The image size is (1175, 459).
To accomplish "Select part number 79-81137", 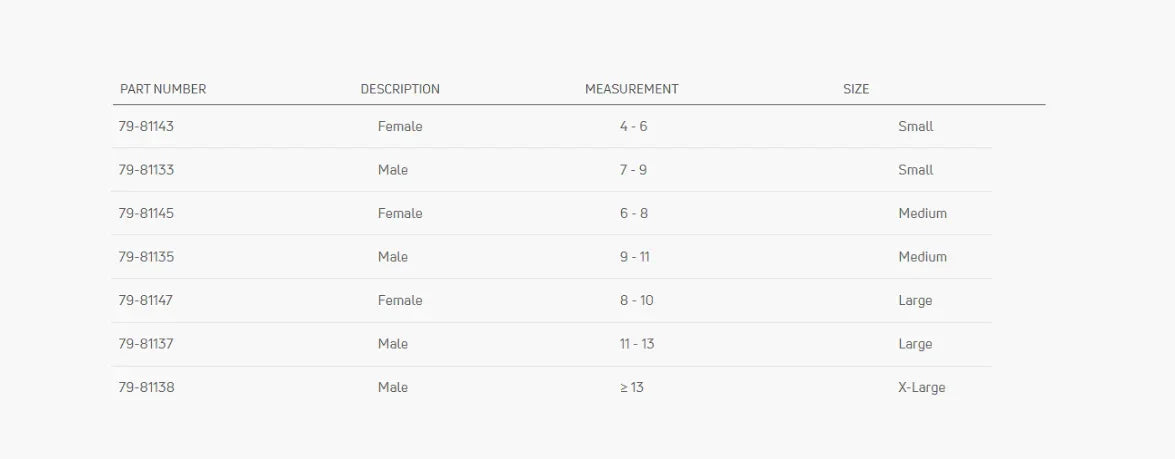I will [x=146, y=344].
